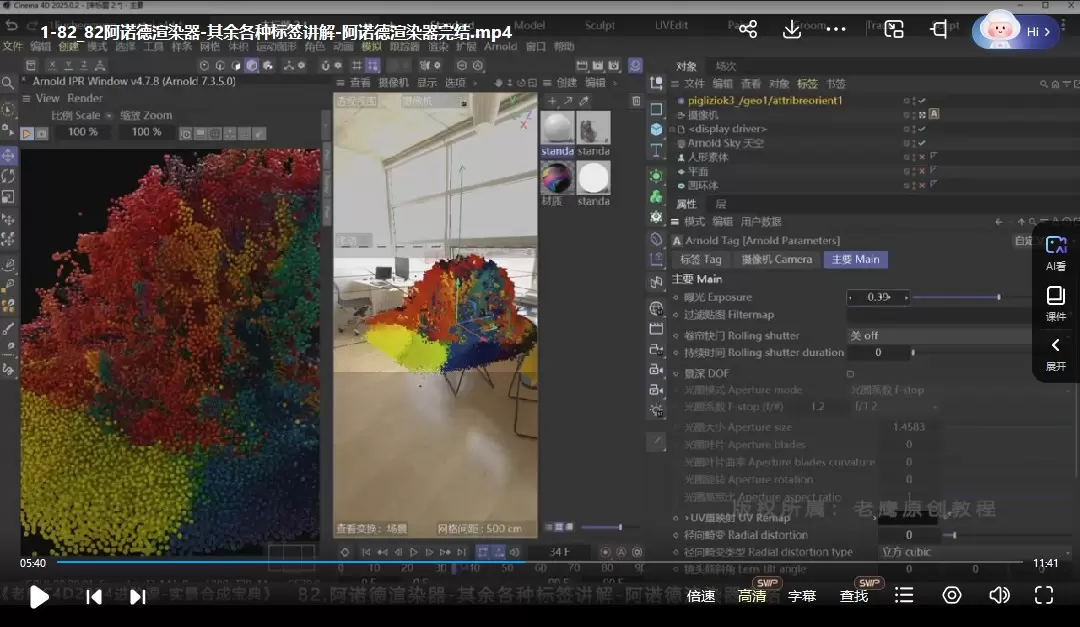Click the 曝光 Exposure value field
This screenshot has width=1080, height=627.
[x=878, y=298]
